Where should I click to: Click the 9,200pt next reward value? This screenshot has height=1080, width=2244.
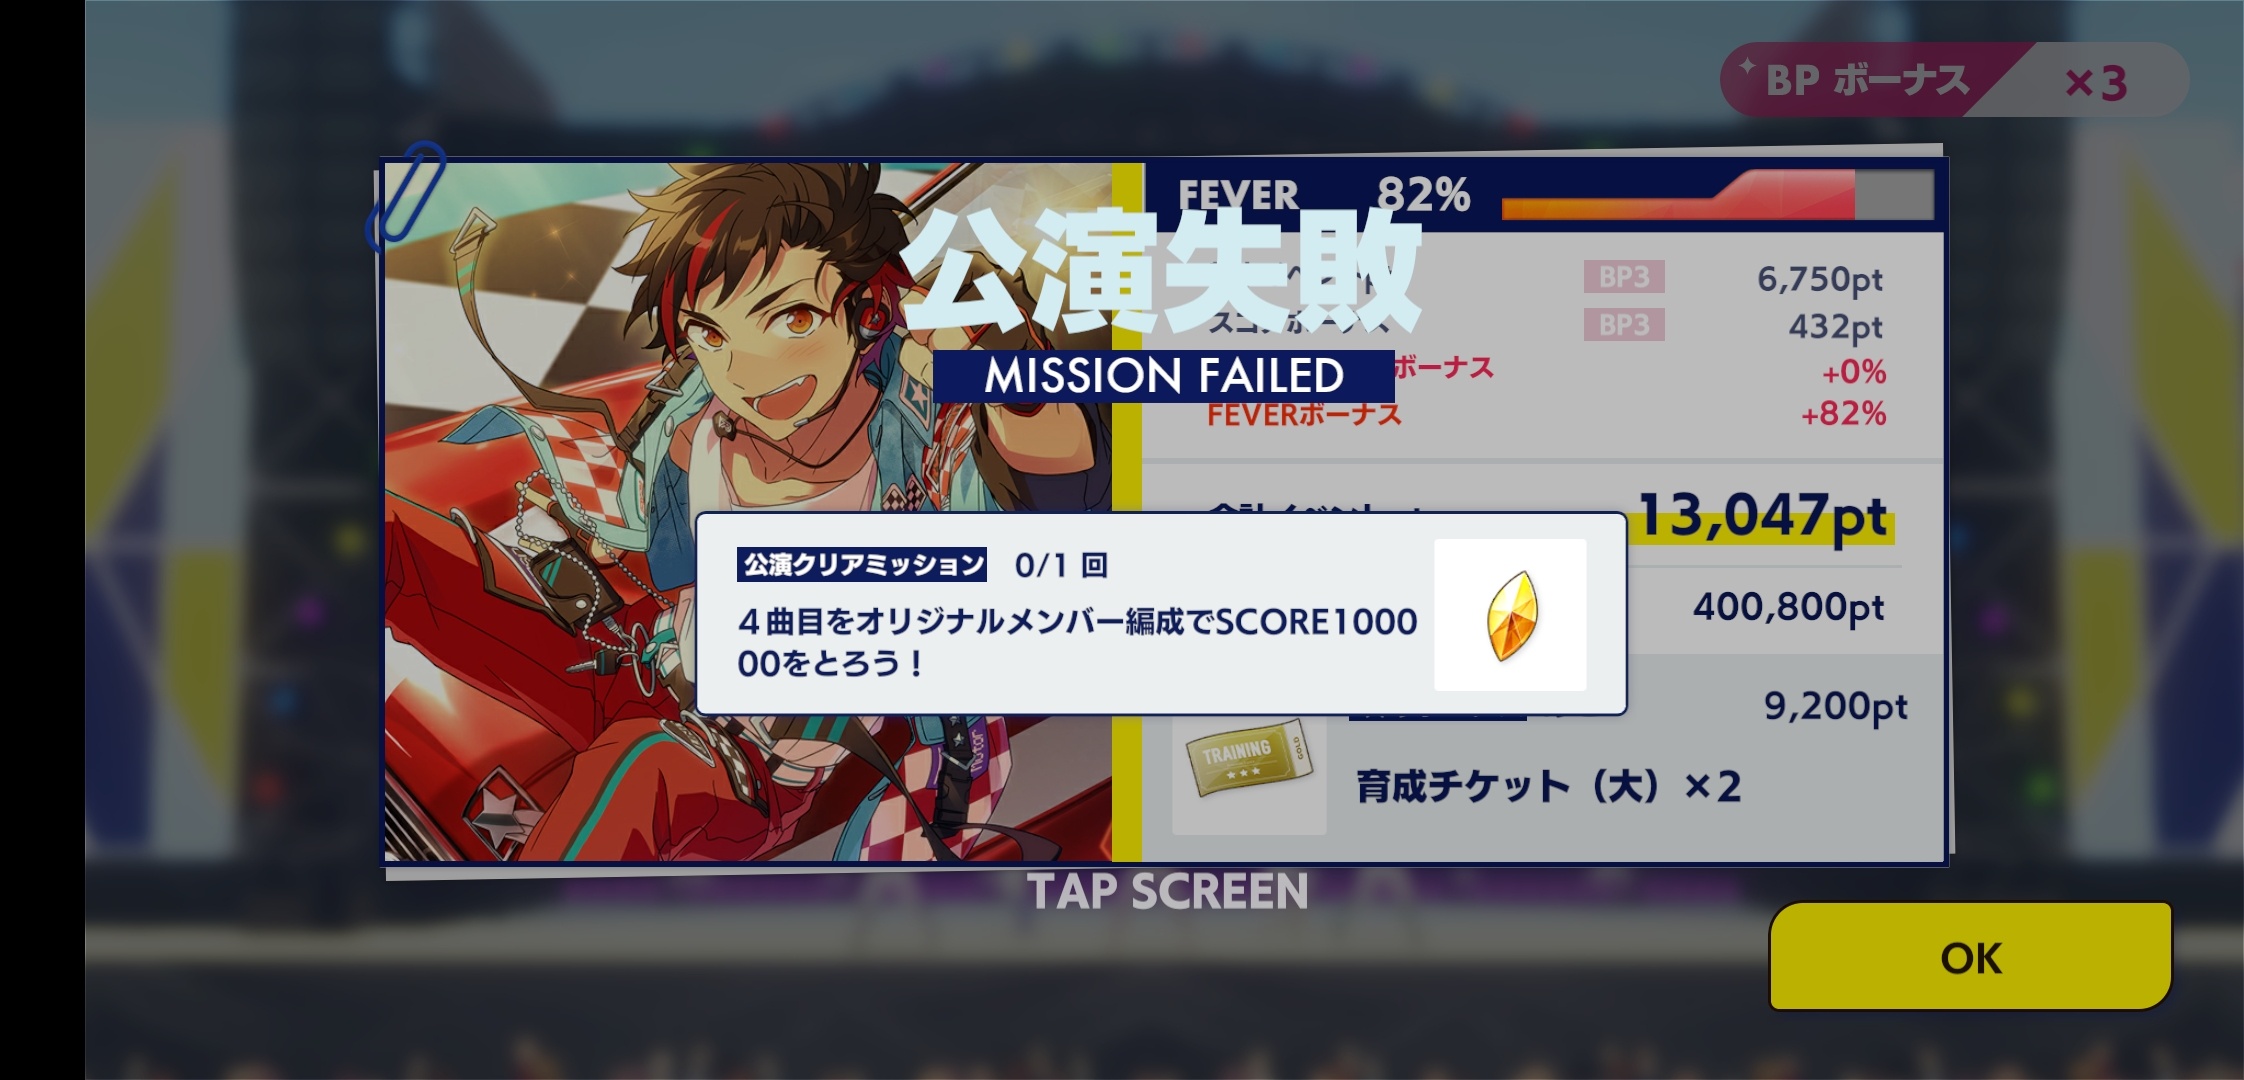(x=1835, y=707)
